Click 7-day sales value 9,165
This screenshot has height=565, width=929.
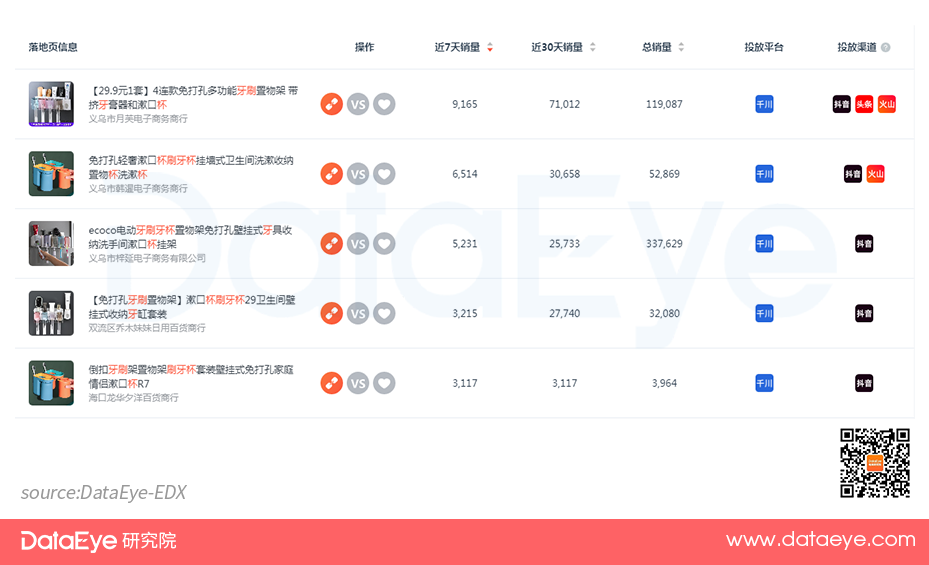(x=464, y=104)
